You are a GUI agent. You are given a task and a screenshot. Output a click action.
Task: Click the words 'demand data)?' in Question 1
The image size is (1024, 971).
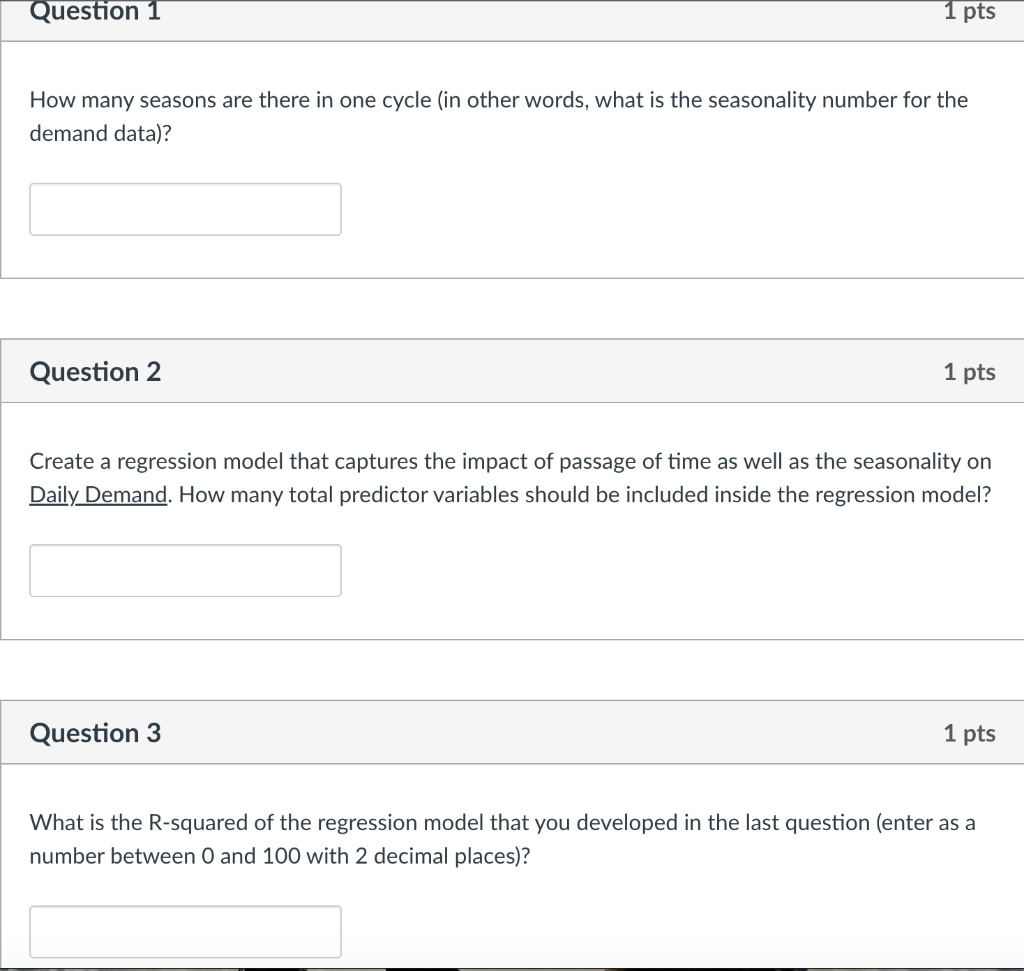pyautogui.click(x=100, y=134)
